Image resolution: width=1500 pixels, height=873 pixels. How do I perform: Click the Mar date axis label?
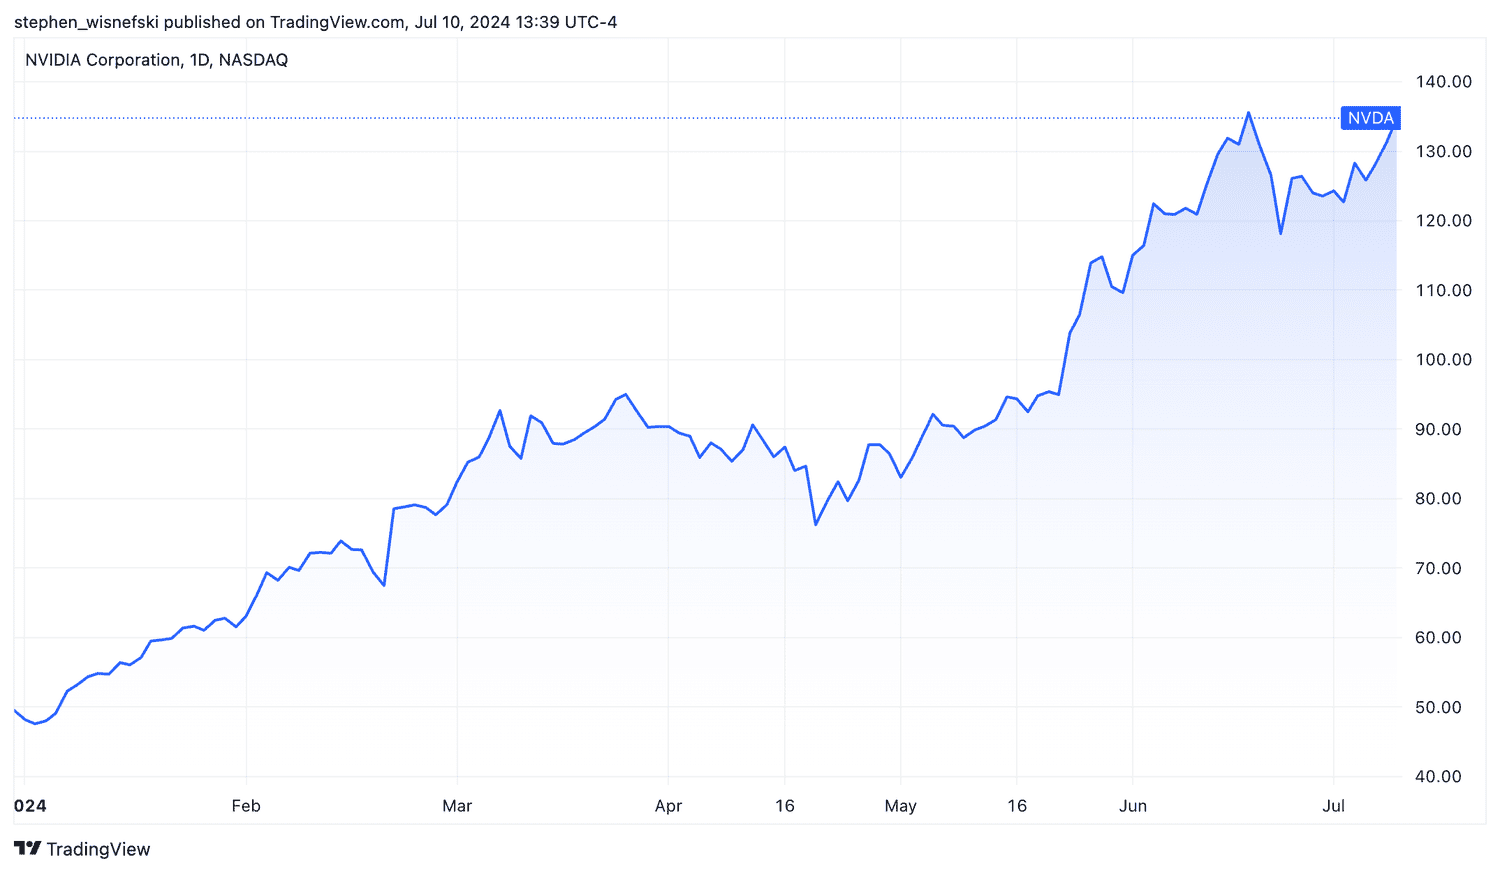click(457, 806)
